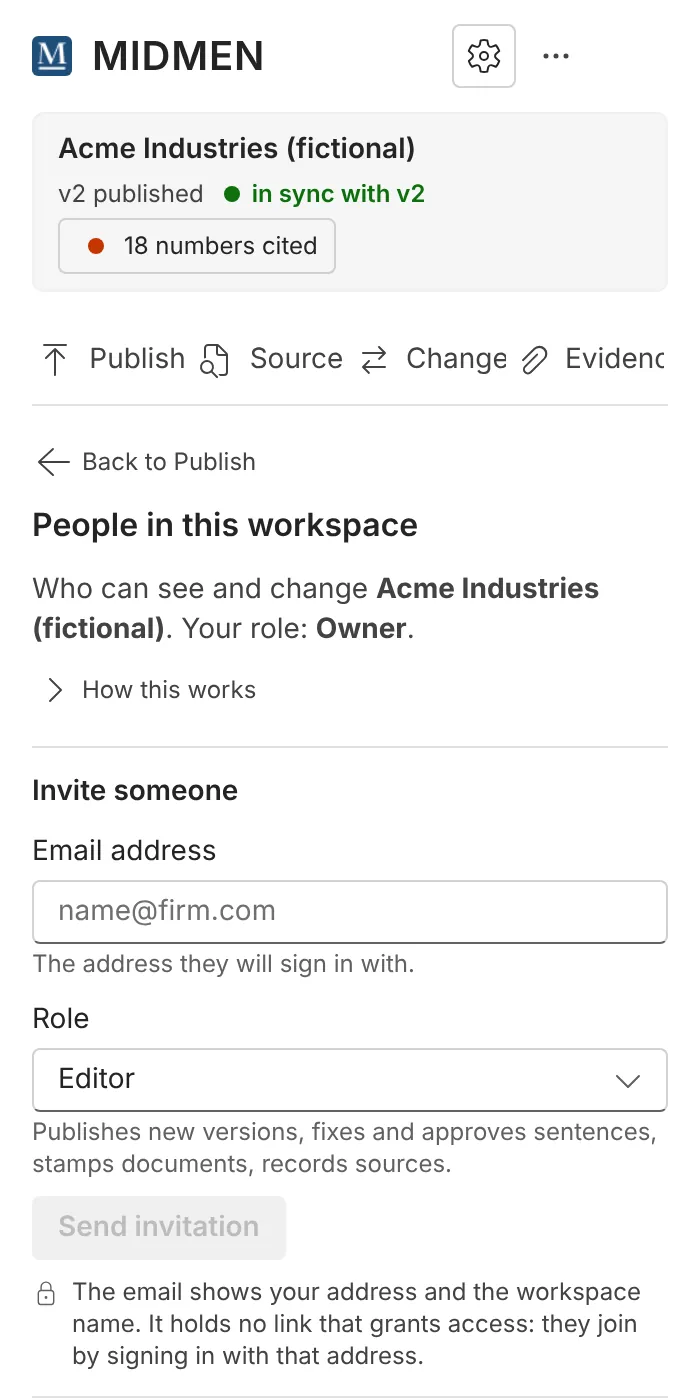Click the Role dropdown chevron arrow
The image size is (700, 1400).
pos(628,1080)
